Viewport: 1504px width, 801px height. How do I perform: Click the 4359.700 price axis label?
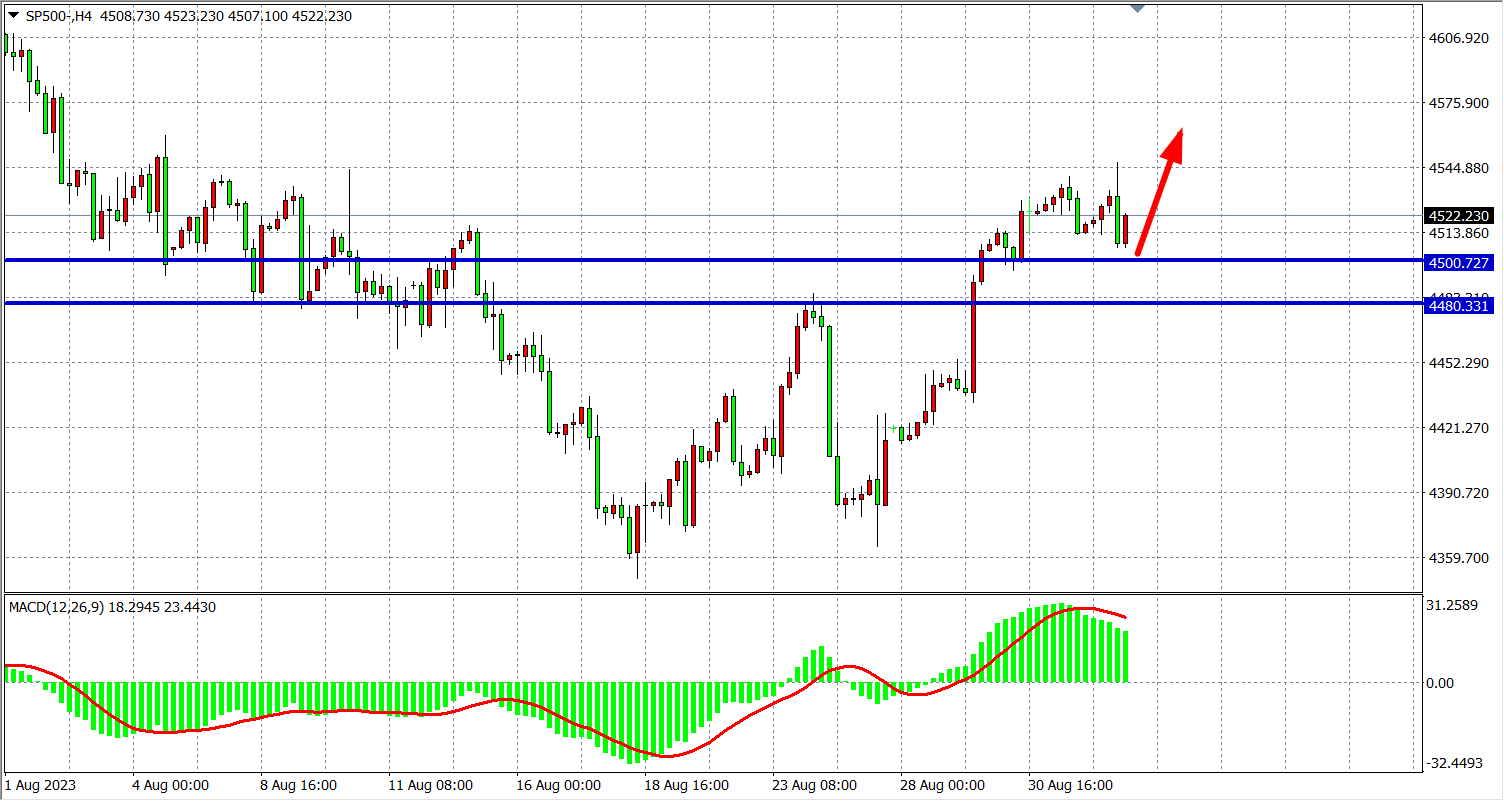(x=1459, y=558)
